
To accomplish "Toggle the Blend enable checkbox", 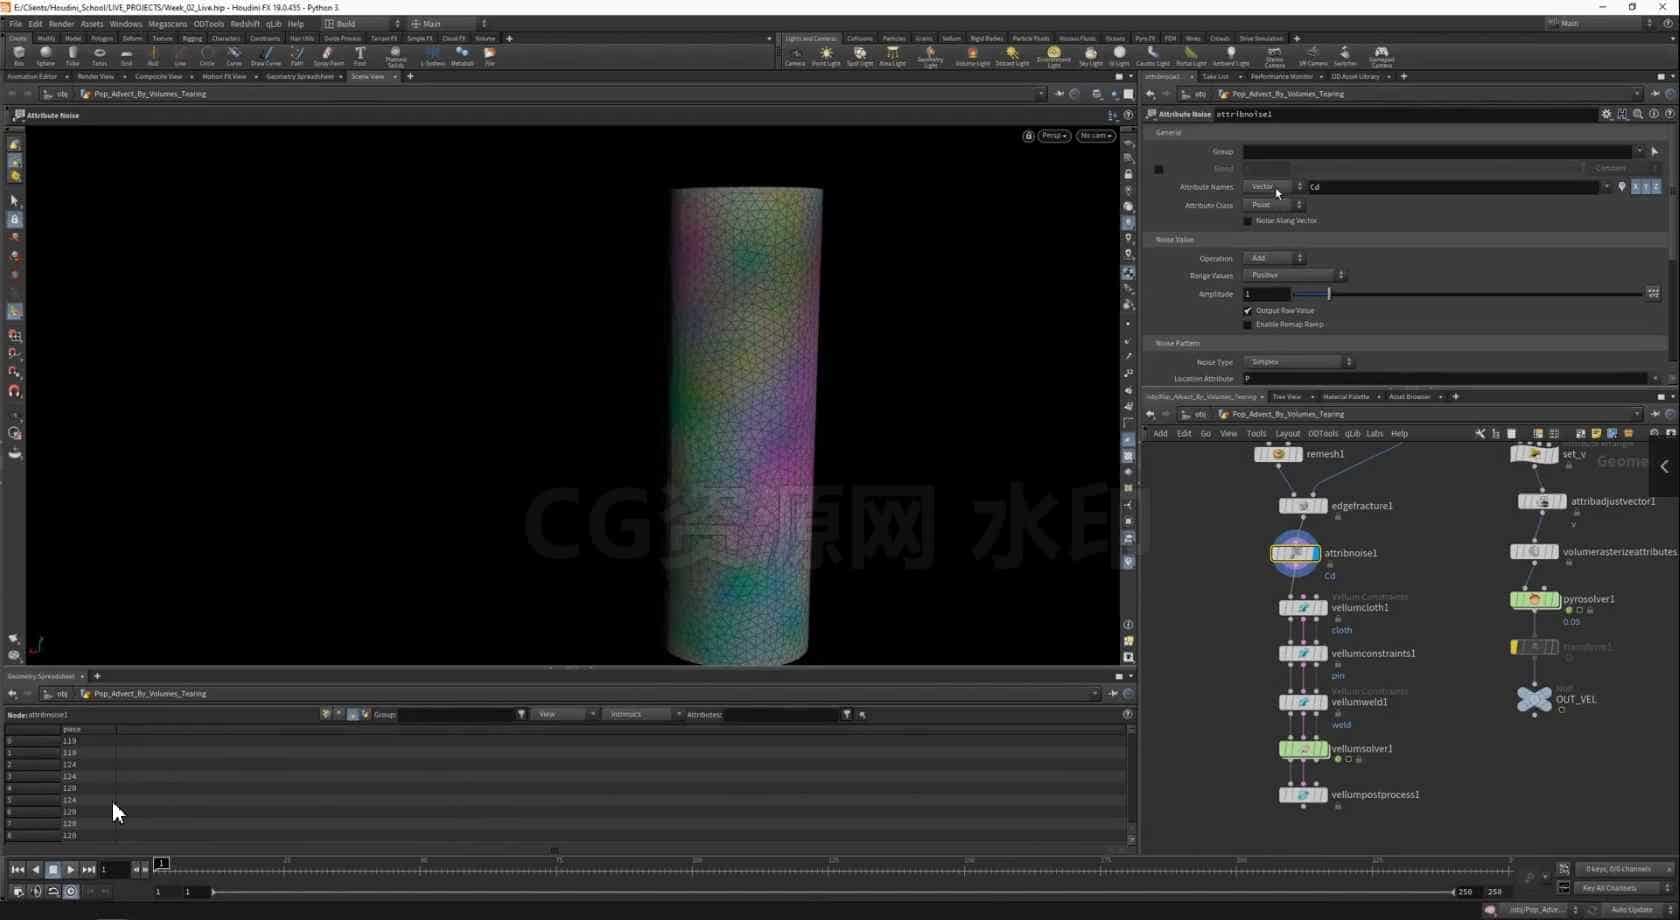I will coord(1159,169).
